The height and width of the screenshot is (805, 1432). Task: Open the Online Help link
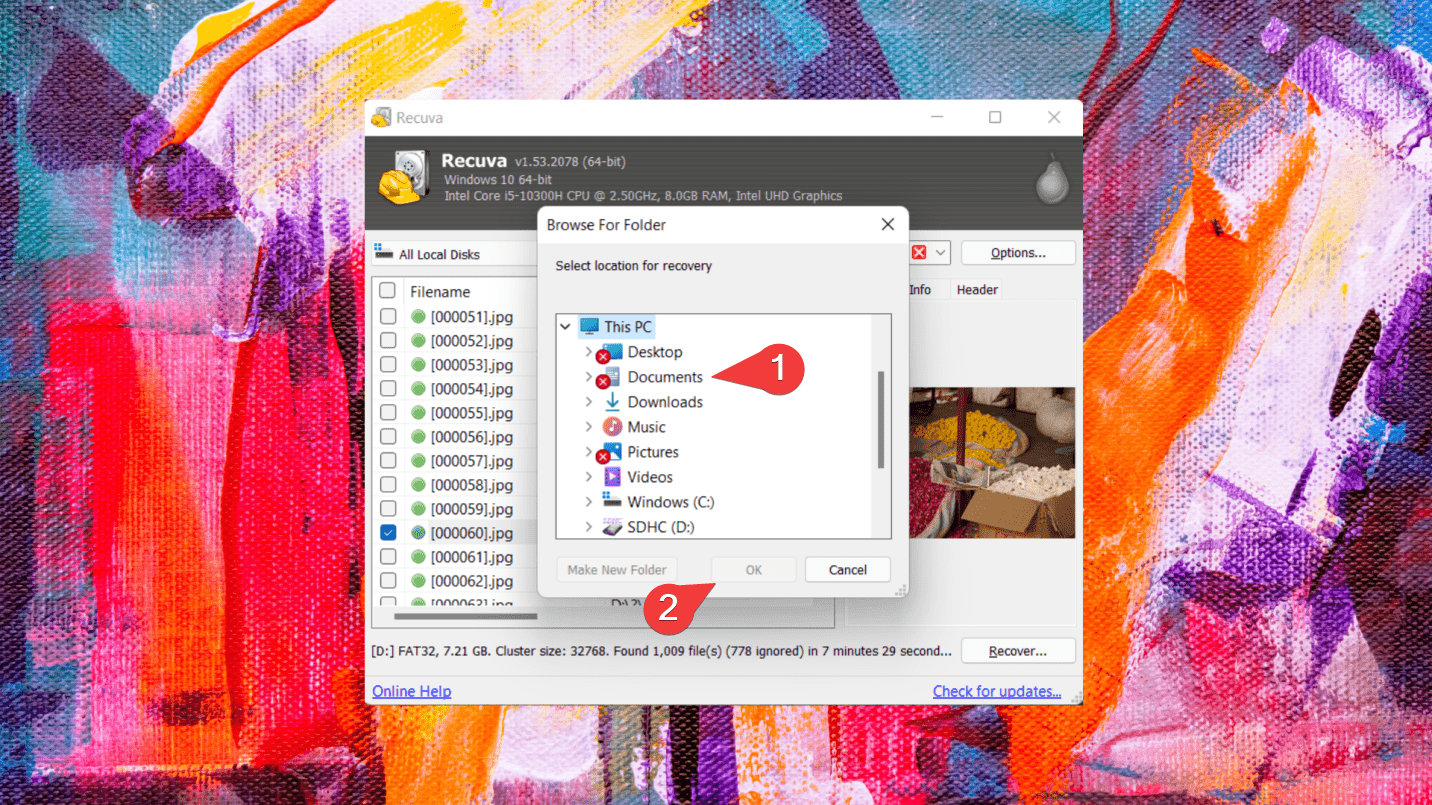[x=411, y=691]
